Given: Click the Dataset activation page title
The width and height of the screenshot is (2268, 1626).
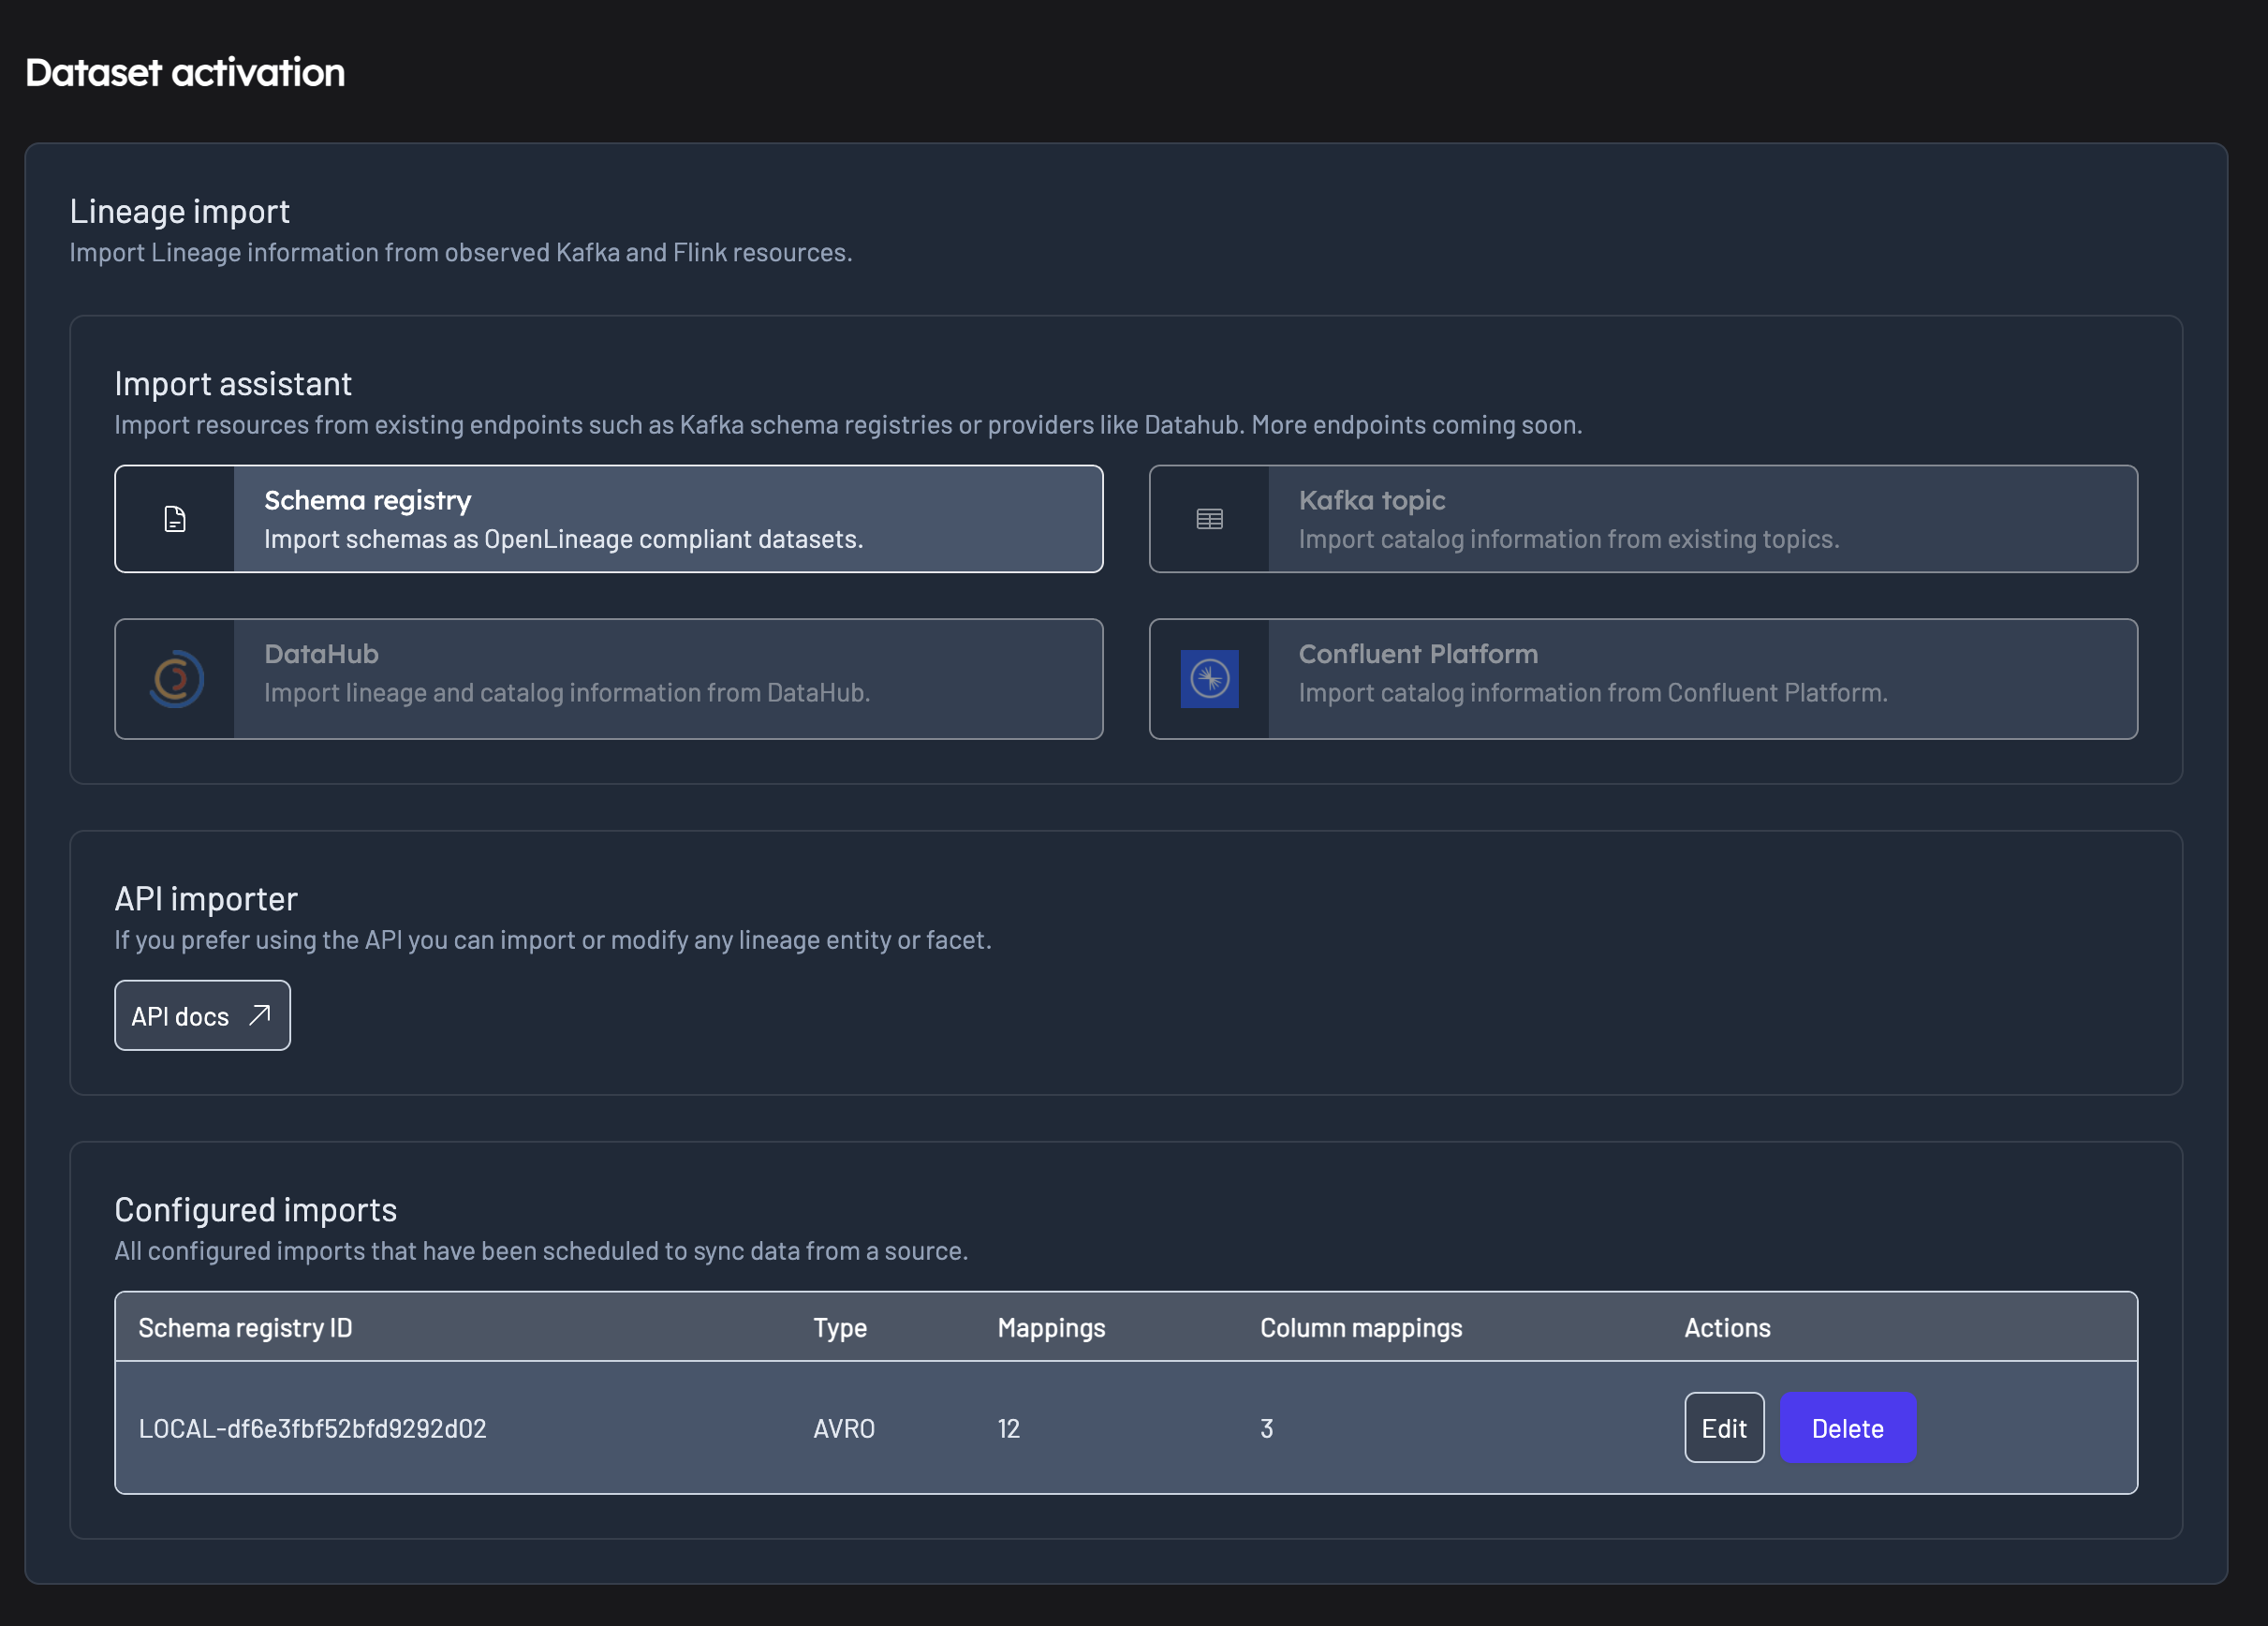Looking at the screenshot, I should pos(185,72).
